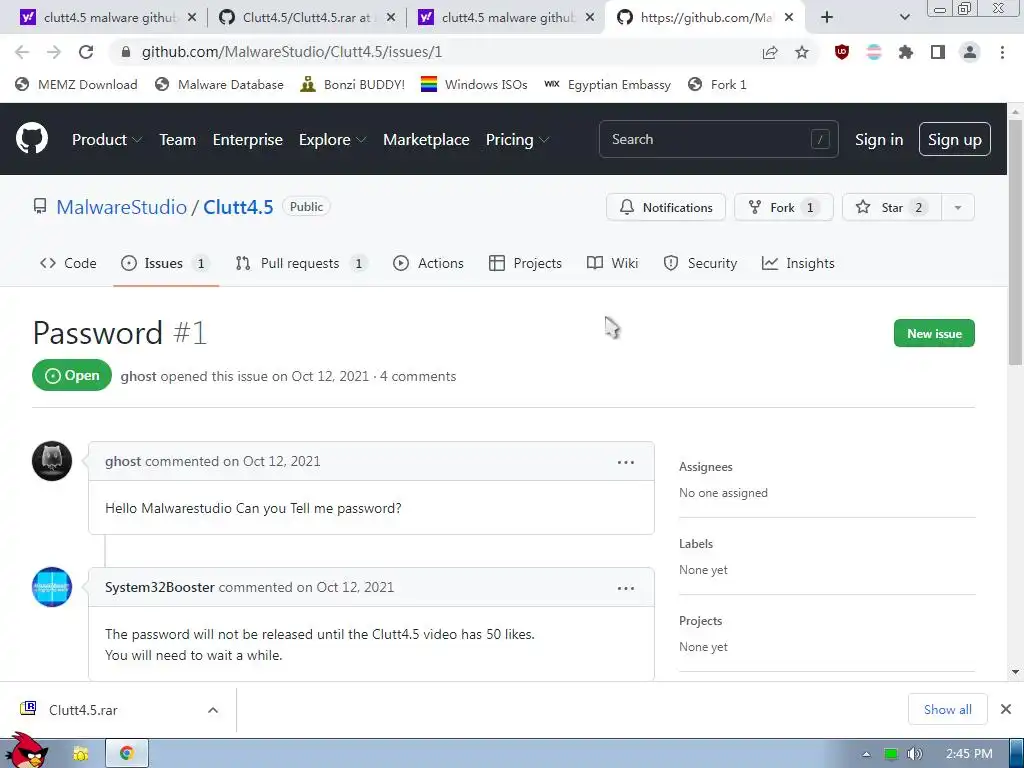Click the Notifications button

pos(665,208)
